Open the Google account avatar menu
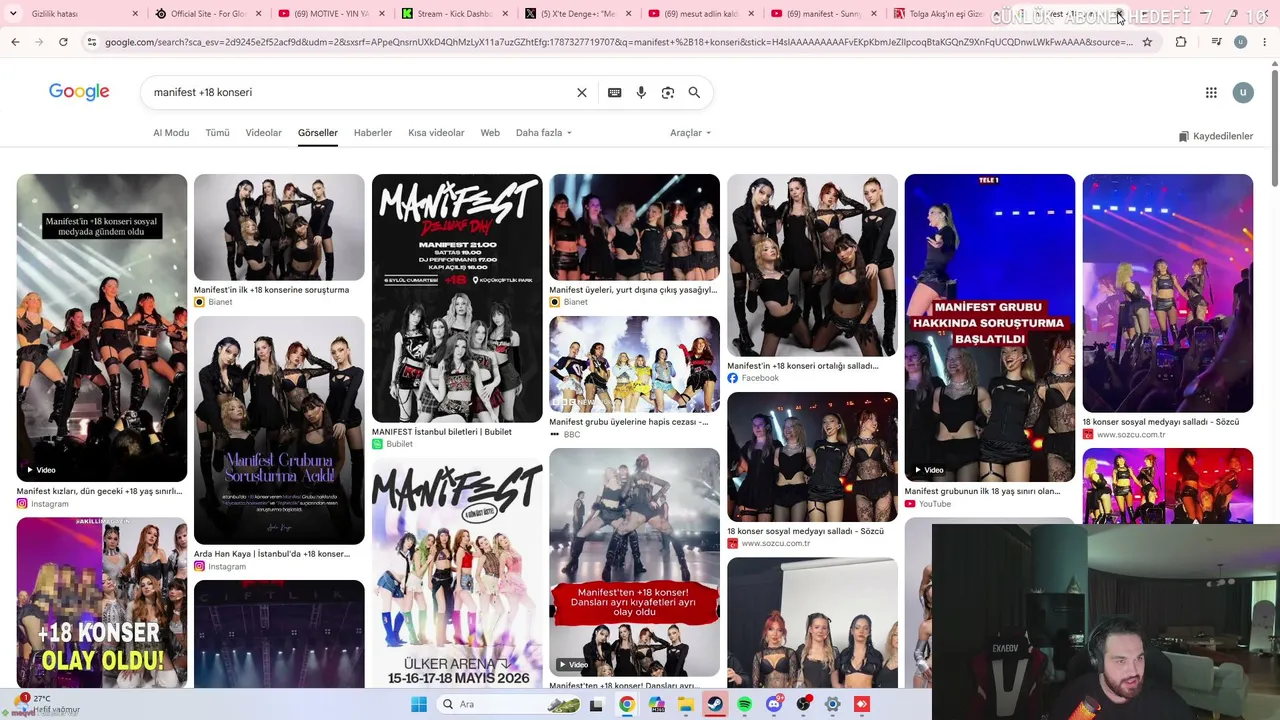 [1243, 92]
